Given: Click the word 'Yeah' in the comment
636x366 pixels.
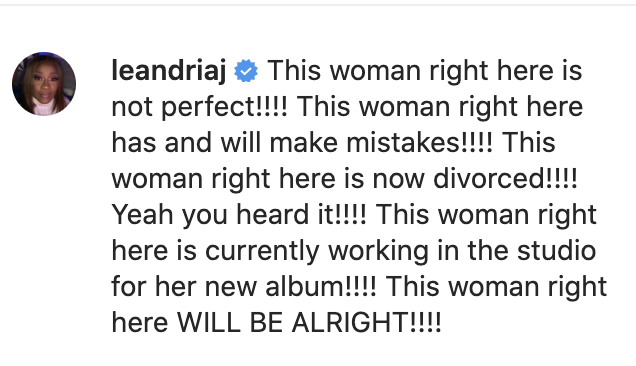Looking at the screenshot, I should tap(142, 214).
